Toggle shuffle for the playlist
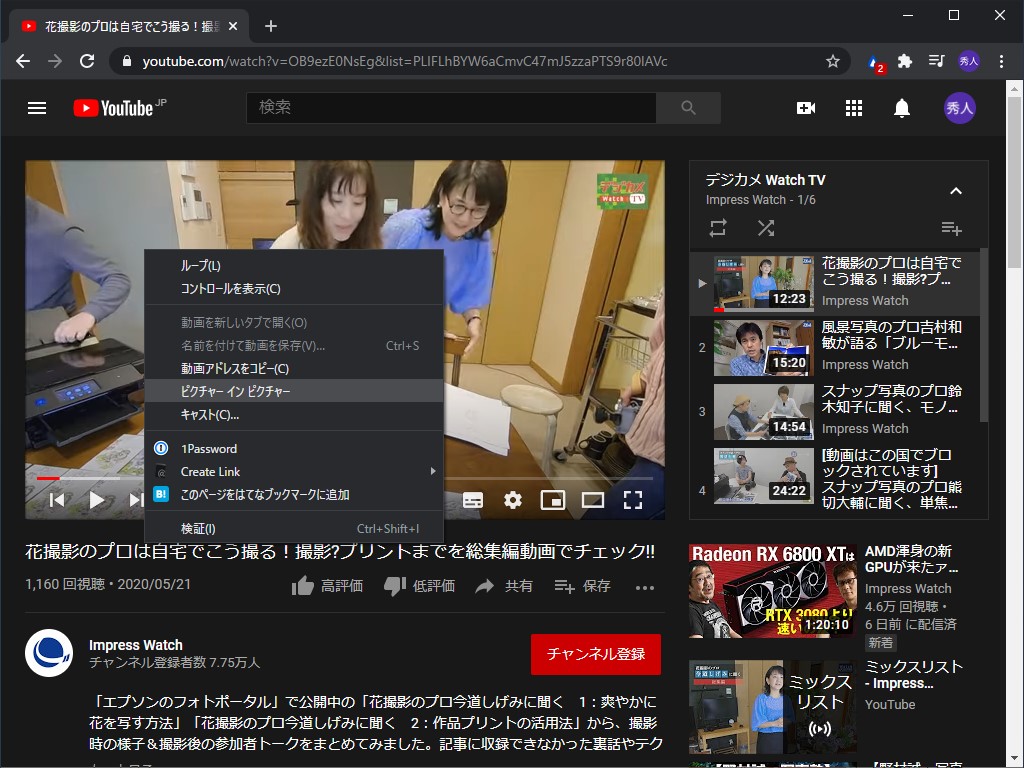The width and height of the screenshot is (1024, 768). [x=766, y=228]
